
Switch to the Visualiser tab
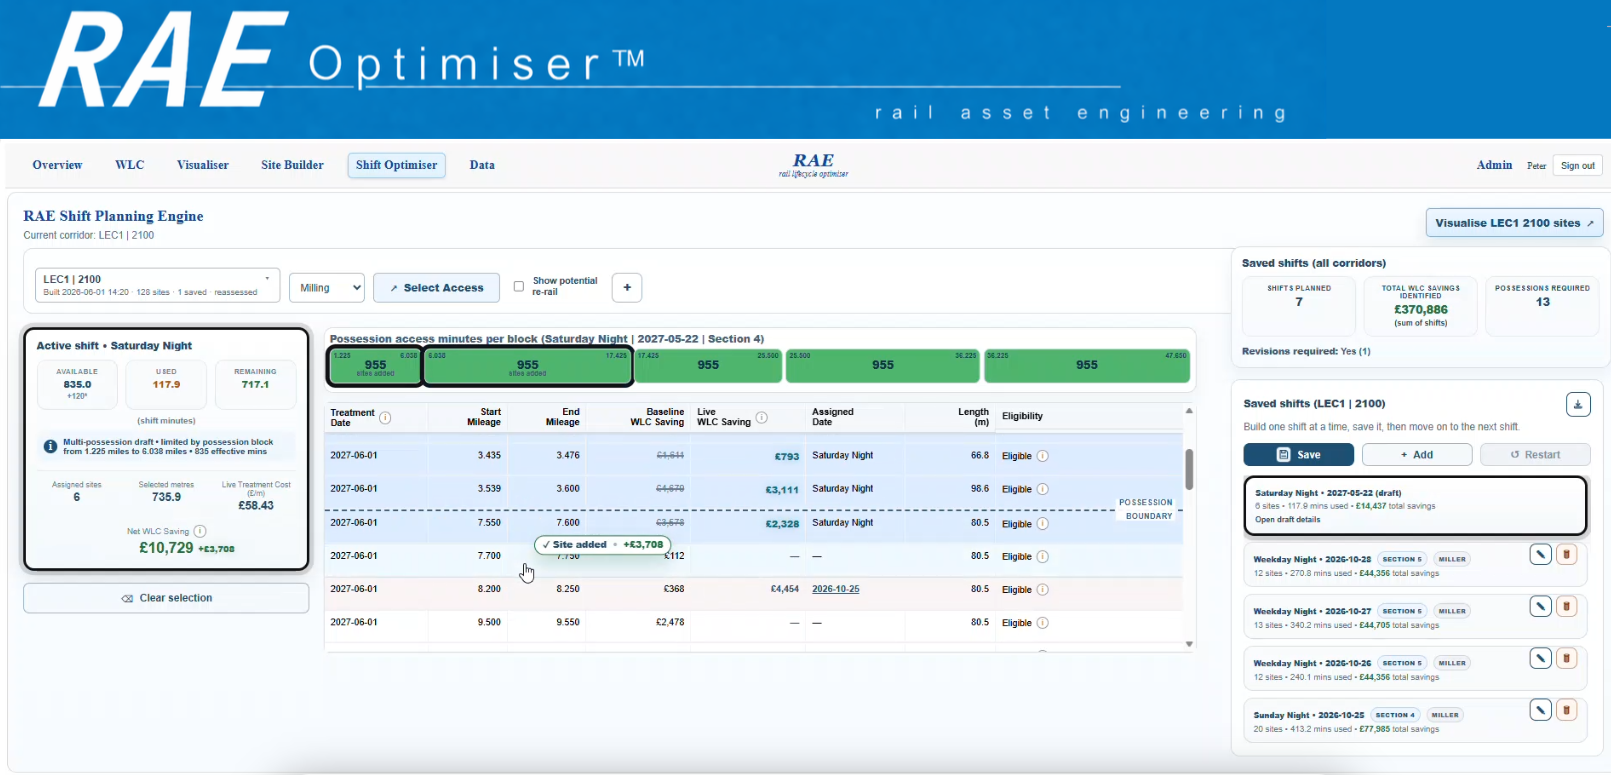pos(203,165)
